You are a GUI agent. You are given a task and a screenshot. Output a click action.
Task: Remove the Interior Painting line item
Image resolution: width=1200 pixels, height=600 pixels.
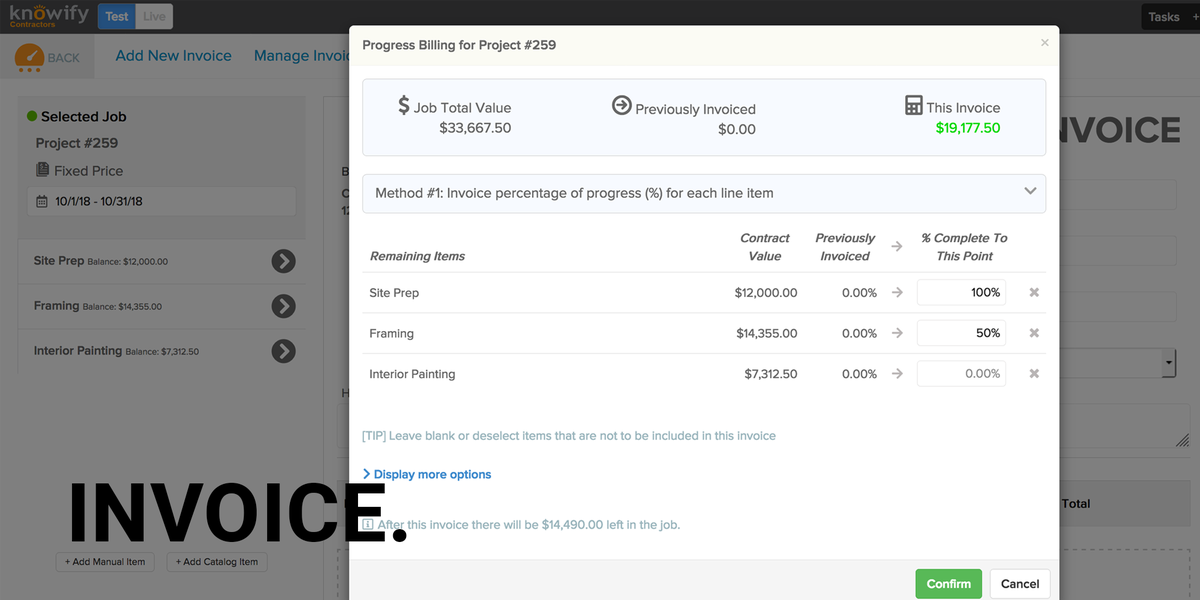(x=1034, y=374)
